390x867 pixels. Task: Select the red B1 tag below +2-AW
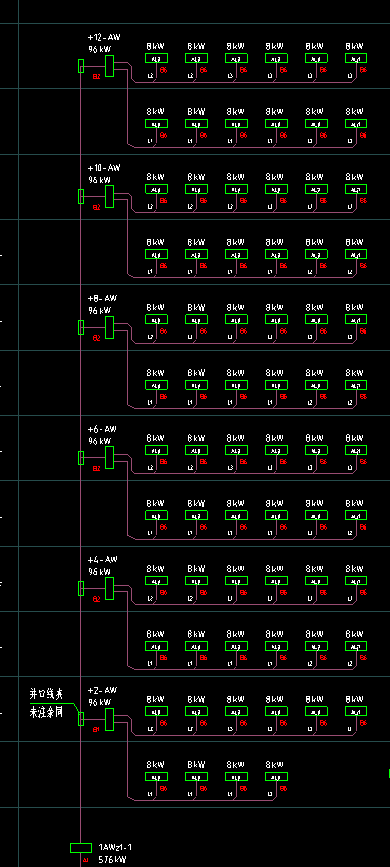(96, 730)
